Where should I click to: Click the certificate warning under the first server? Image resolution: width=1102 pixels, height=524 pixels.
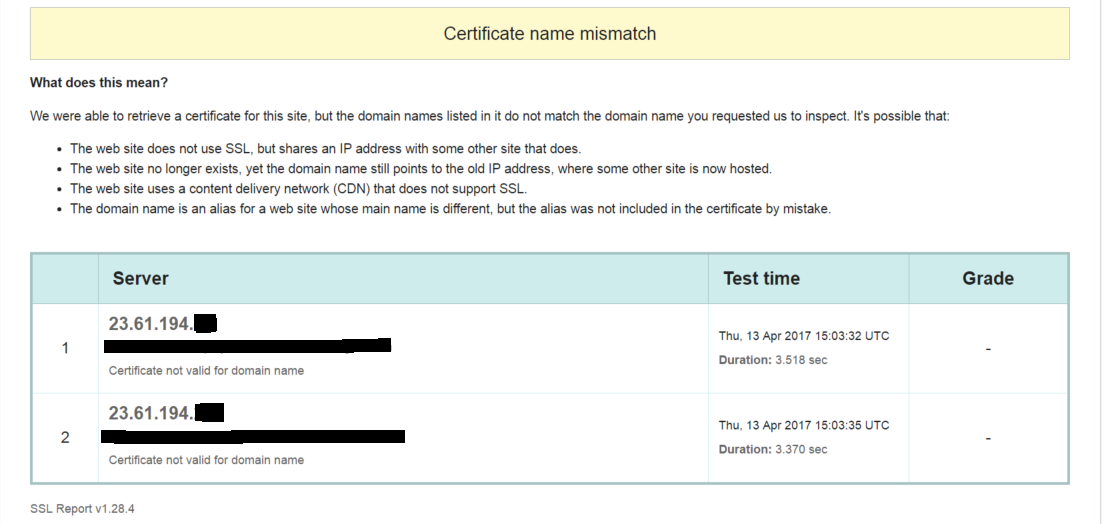pyautogui.click(x=206, y=370)
